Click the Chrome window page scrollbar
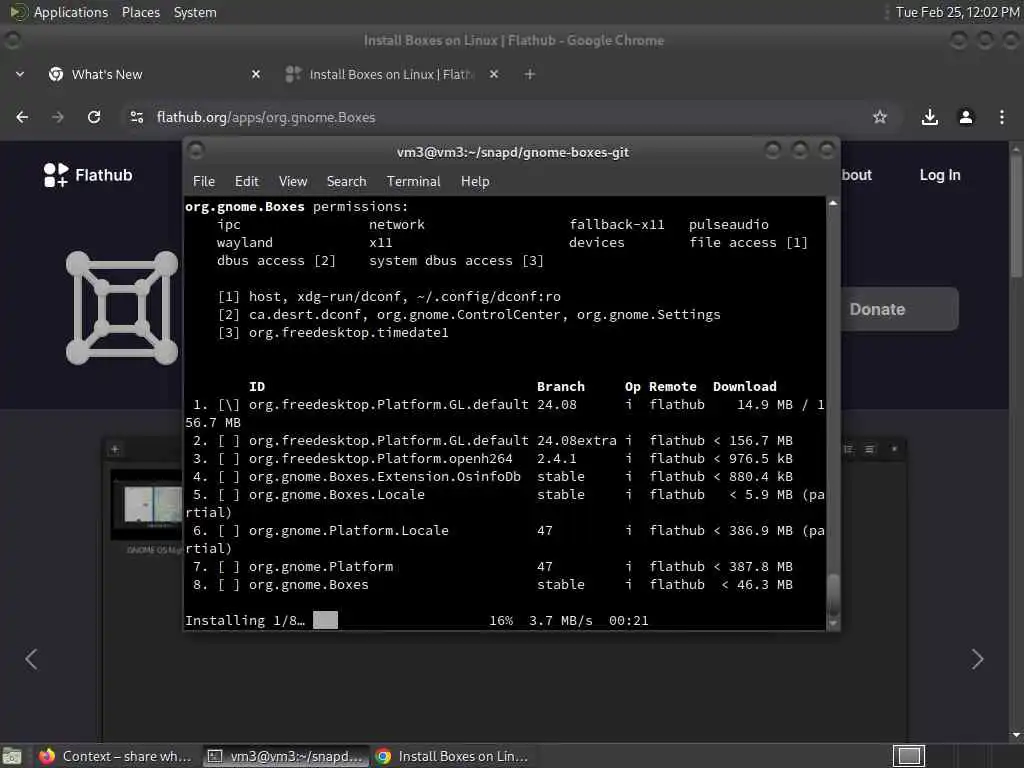This screenshot has width=1024, height=768. pyautogui.click(x=1016, y=216)
